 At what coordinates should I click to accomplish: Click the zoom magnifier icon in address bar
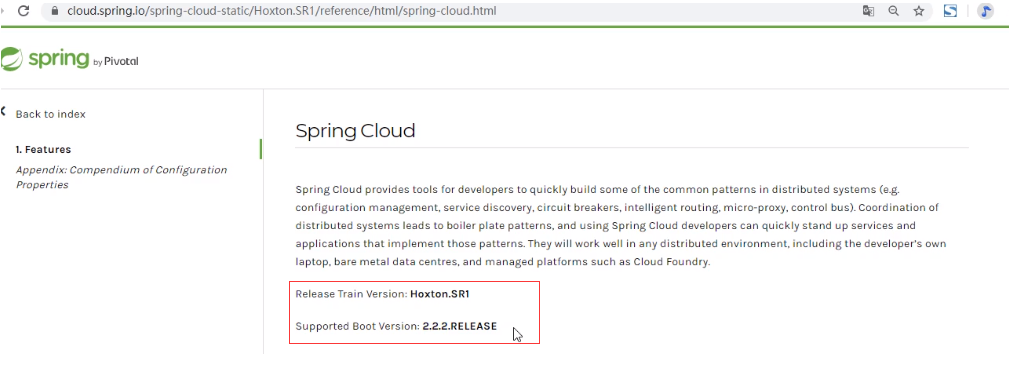894,11
